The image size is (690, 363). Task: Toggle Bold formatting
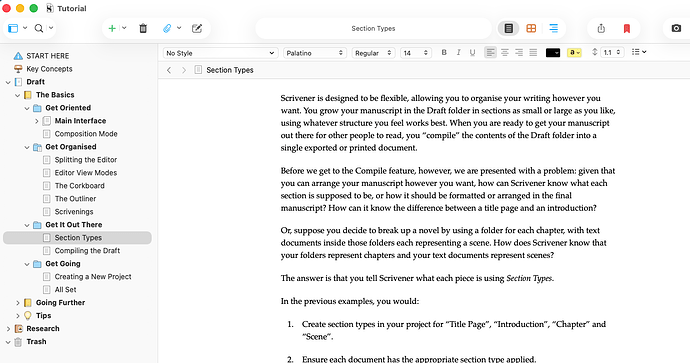tap(444, 52)
